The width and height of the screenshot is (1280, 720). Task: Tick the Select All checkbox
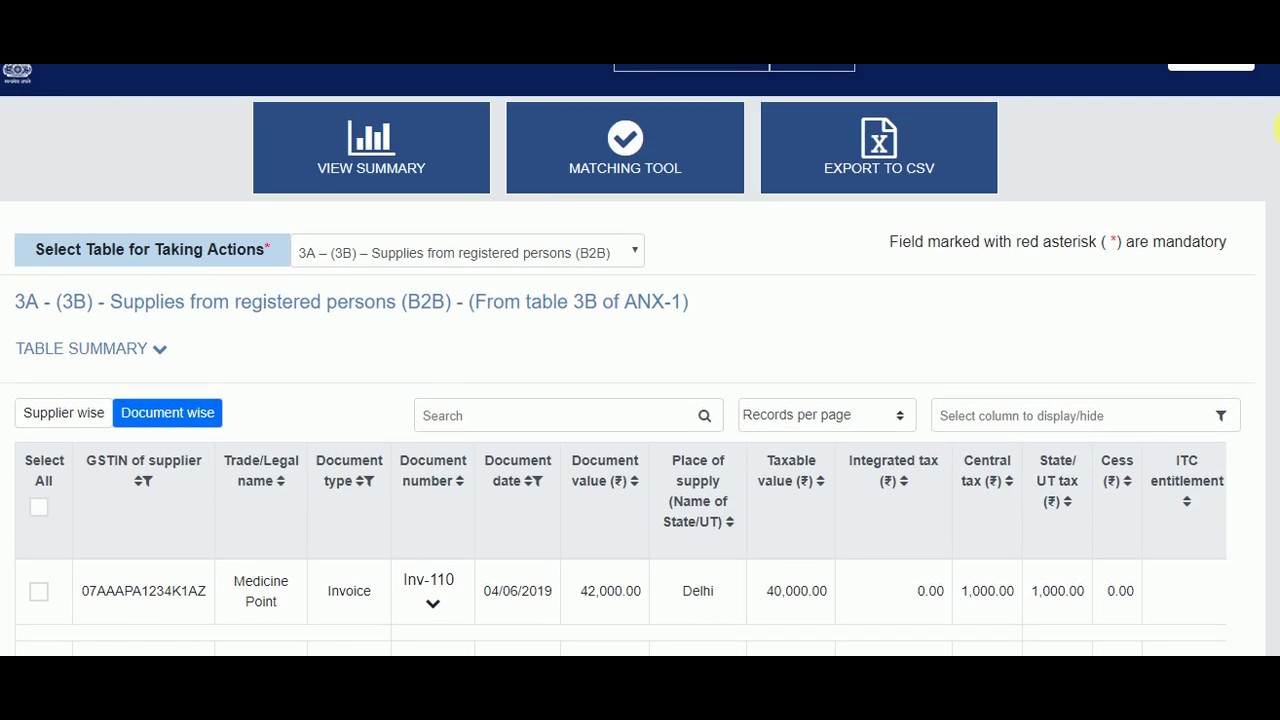point(39,507)
